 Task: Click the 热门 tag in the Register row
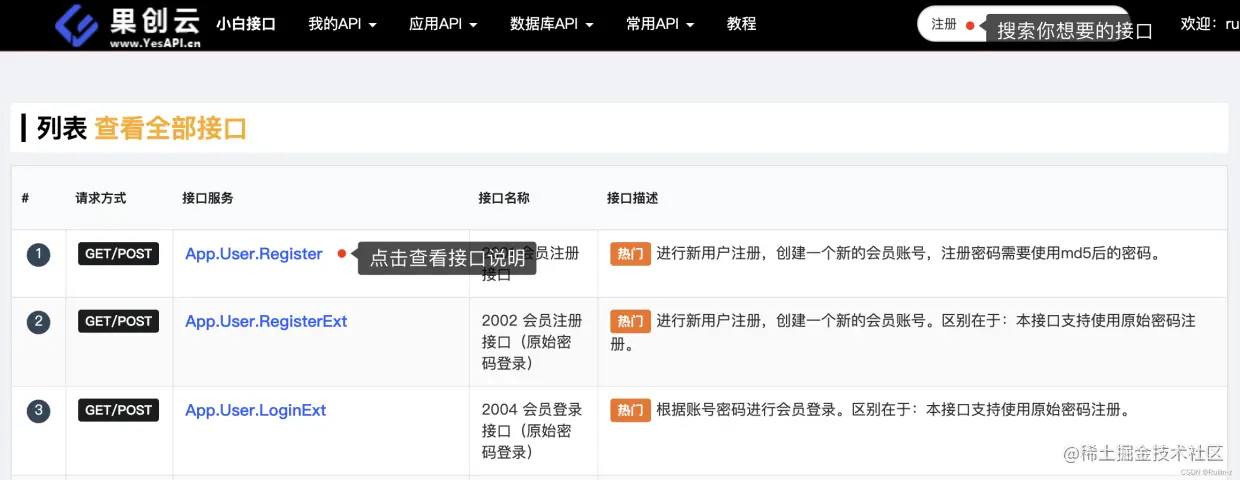630,254
